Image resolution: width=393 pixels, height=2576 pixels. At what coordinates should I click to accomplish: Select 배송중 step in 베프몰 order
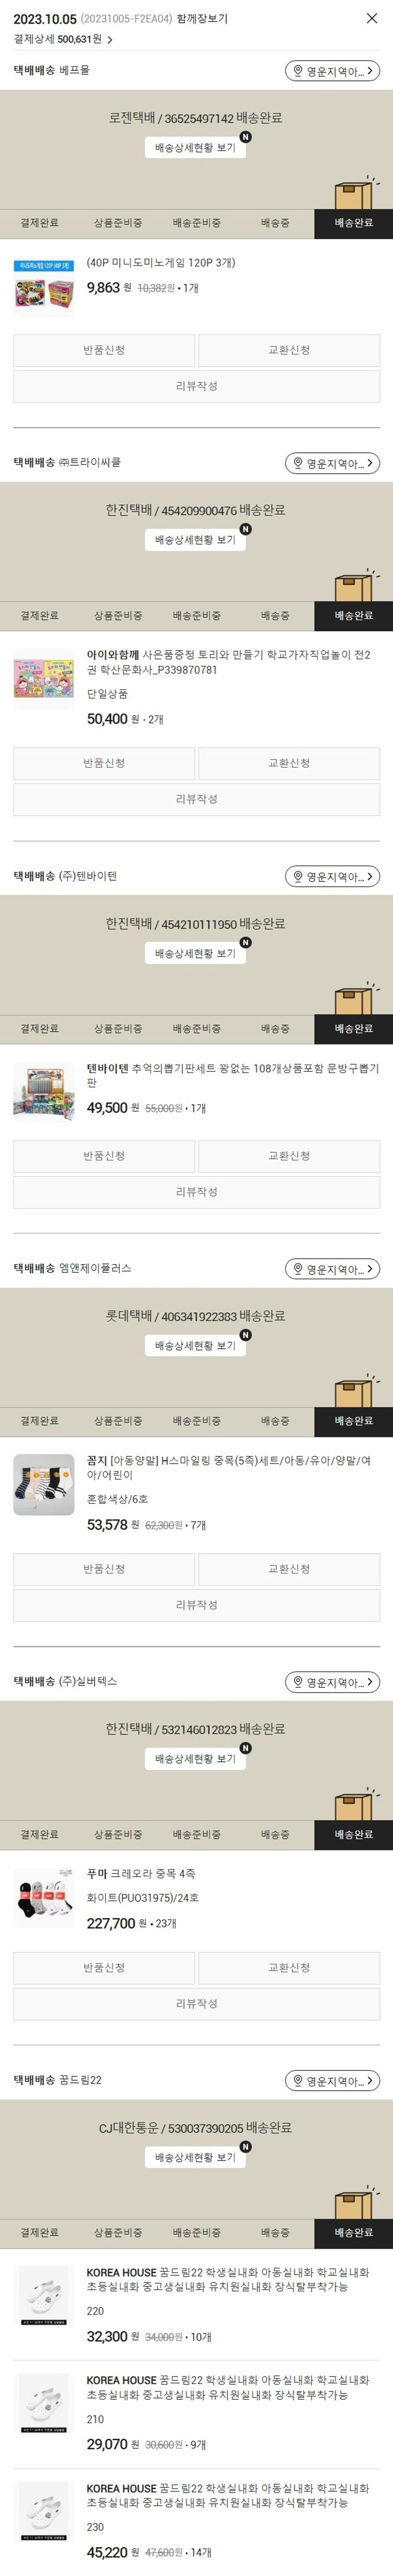[x=275, y=223]
